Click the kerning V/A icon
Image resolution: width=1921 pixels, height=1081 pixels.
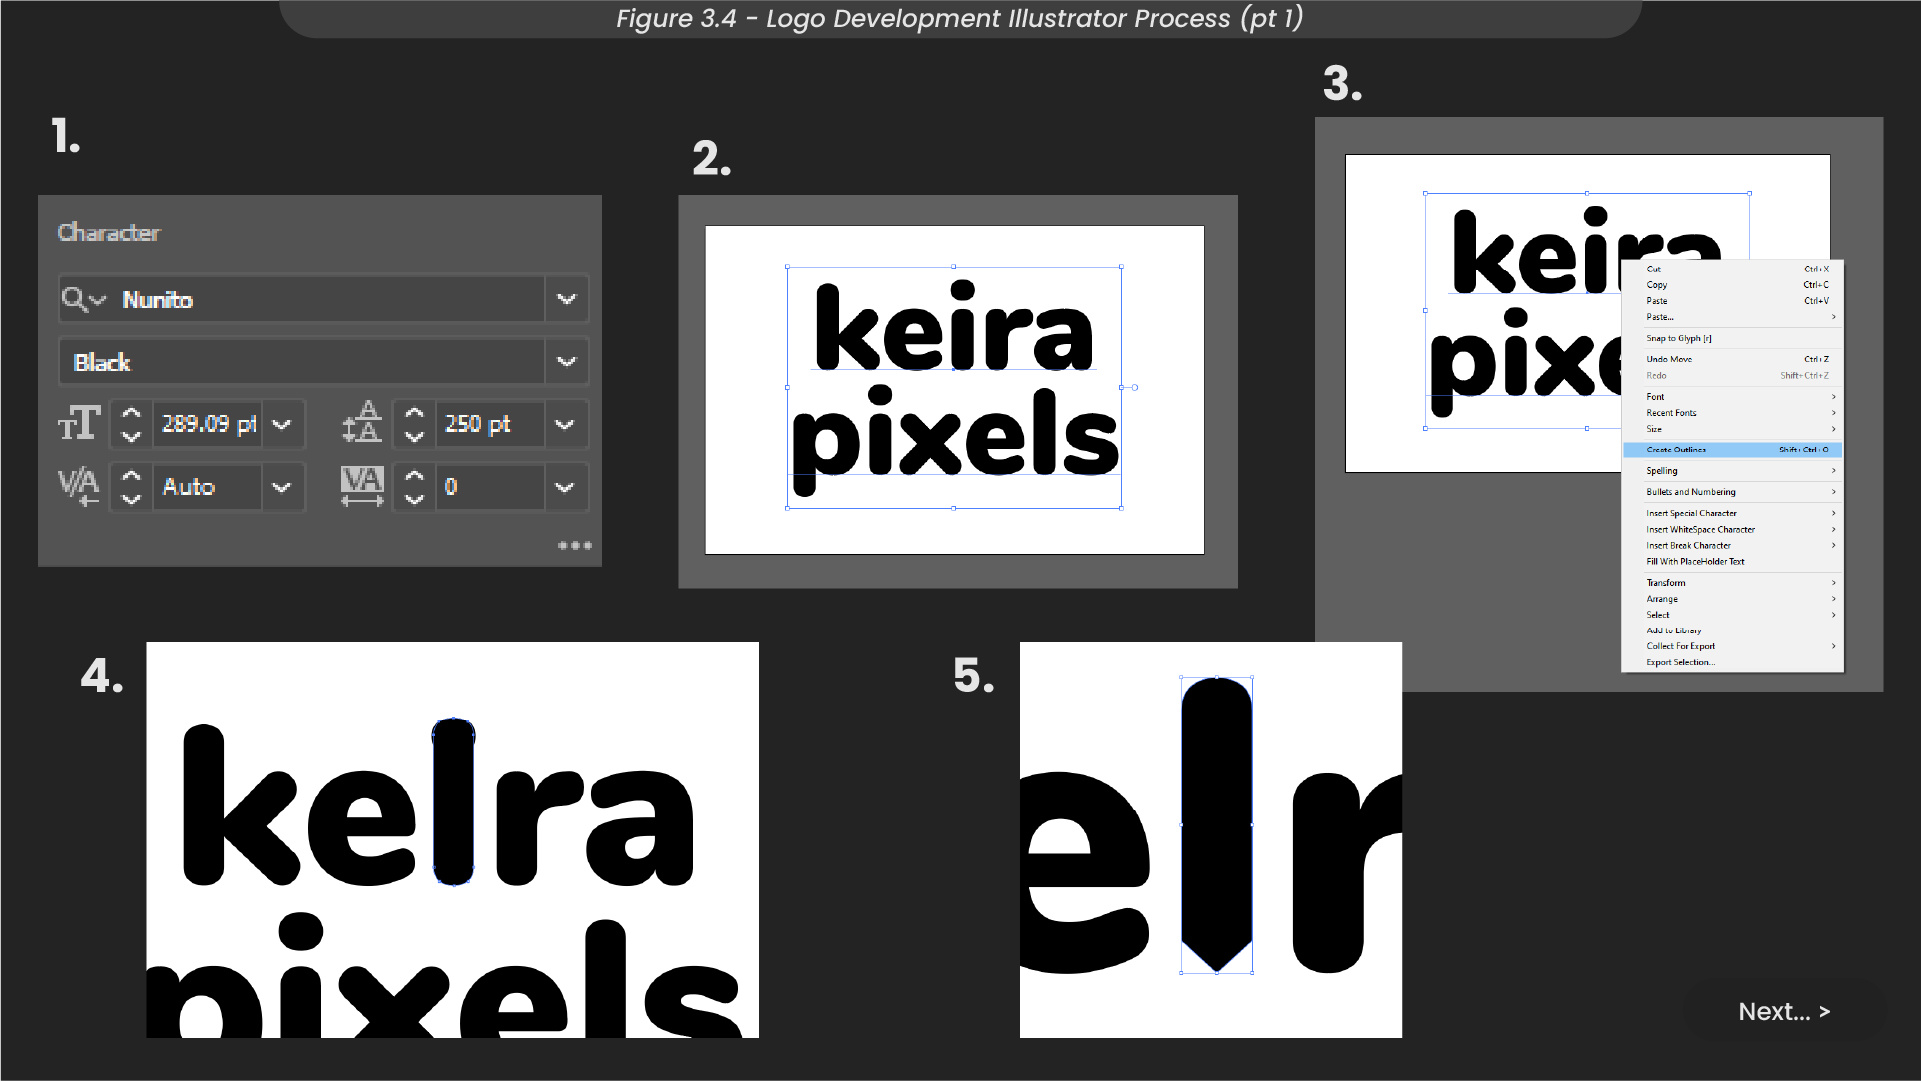pyautogui.click(x=79, y=487)
